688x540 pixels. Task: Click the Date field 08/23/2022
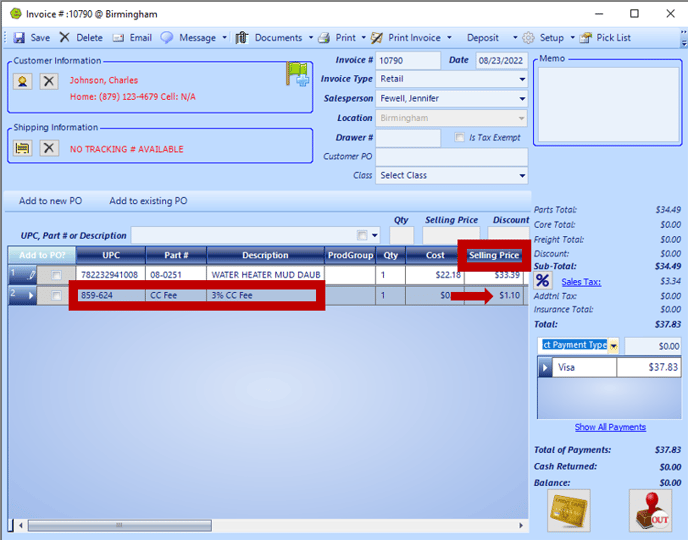pyautogui.click(x=502, y=61)
